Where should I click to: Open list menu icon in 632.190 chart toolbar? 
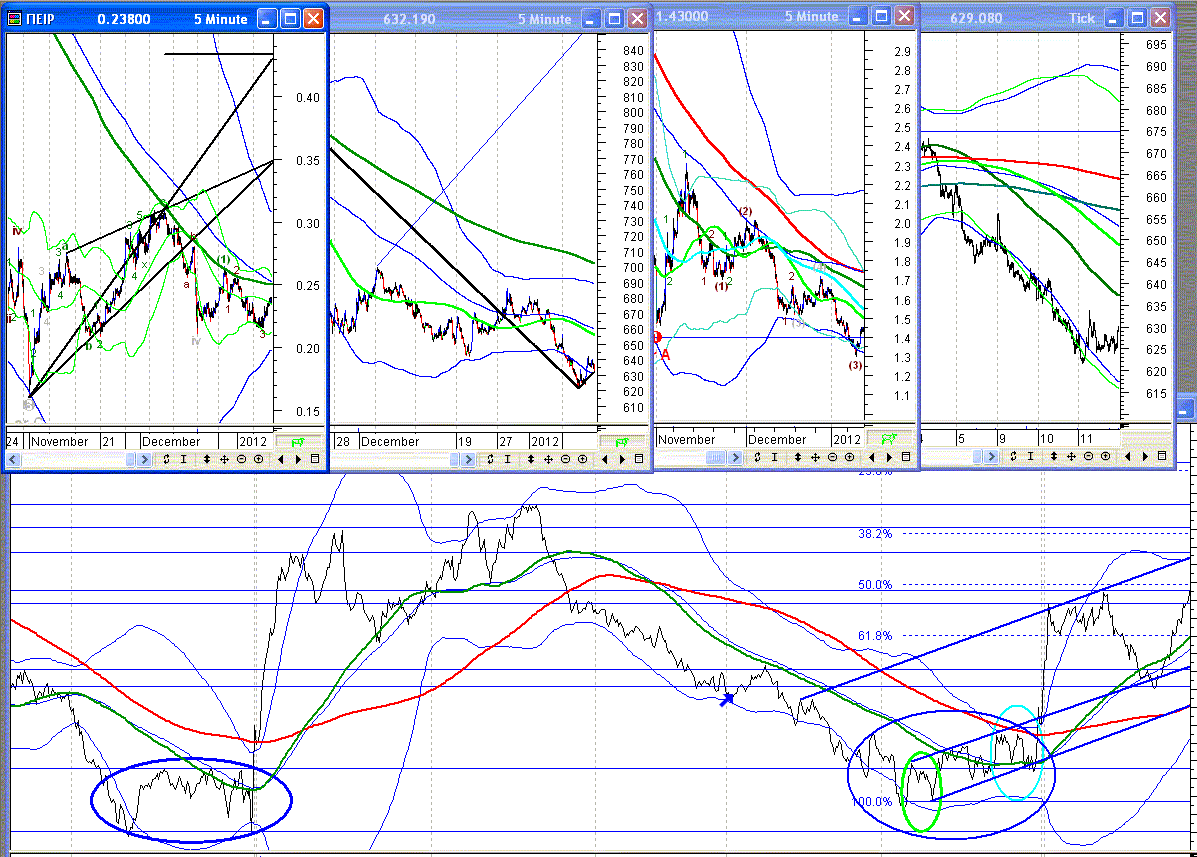[639, 459]
